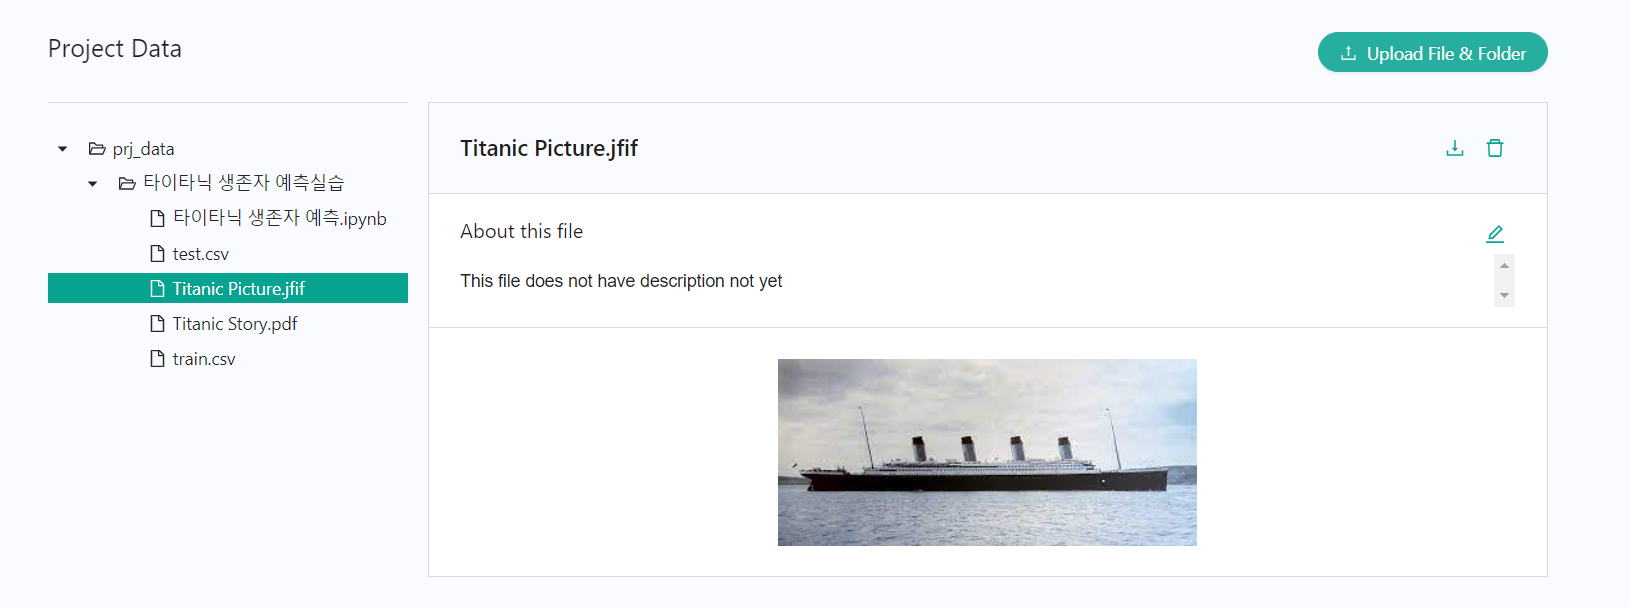Click the train.csv file icon
Image resolution: width=1629 pixels, height=607 pixels.
point(157,359)
